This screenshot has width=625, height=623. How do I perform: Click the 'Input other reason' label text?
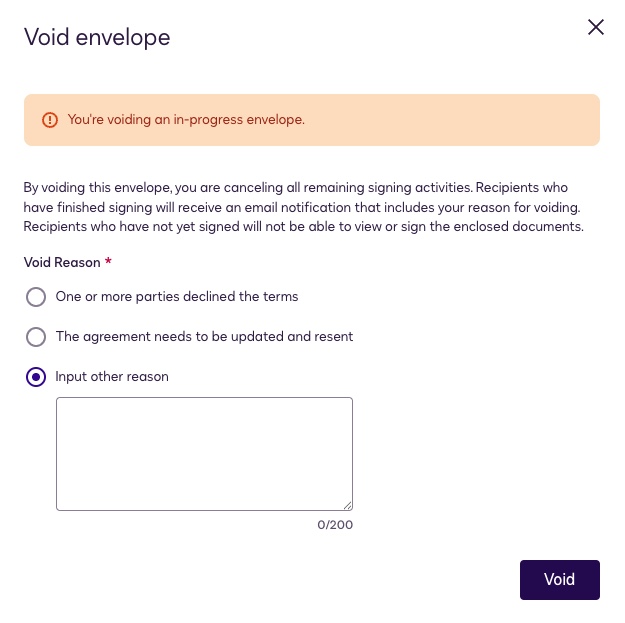[x=112, y=377]
